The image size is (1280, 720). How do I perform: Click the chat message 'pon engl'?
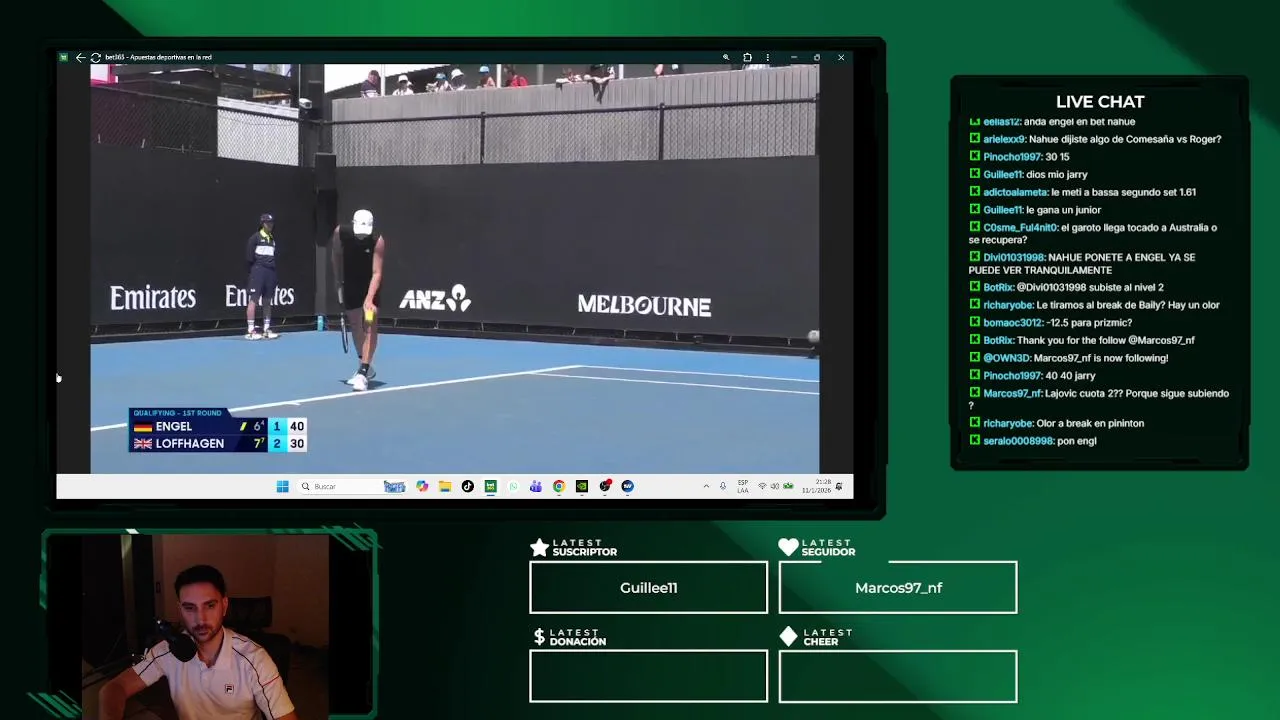tap(1077, 441)
